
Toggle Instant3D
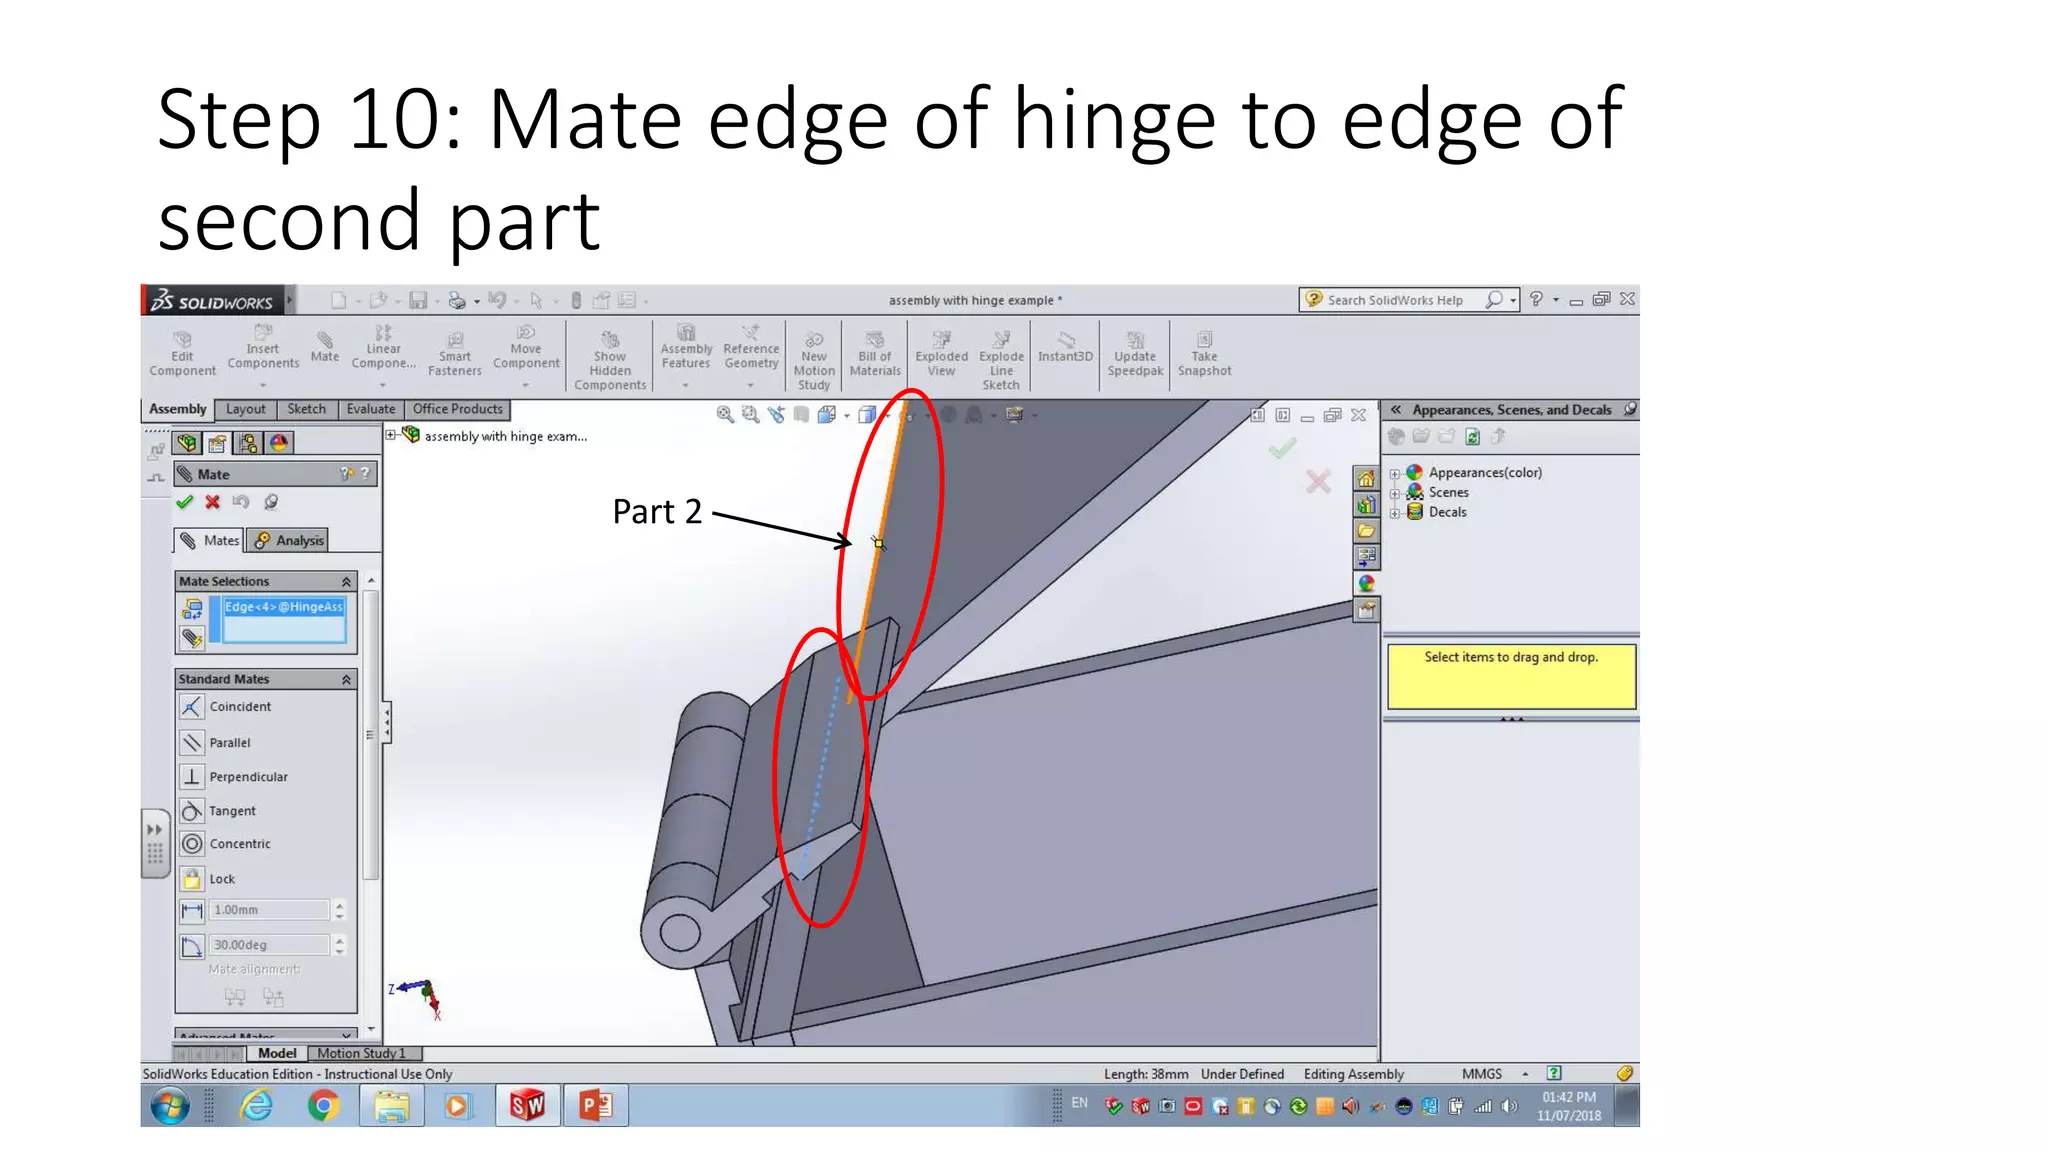coord(1065,348)
